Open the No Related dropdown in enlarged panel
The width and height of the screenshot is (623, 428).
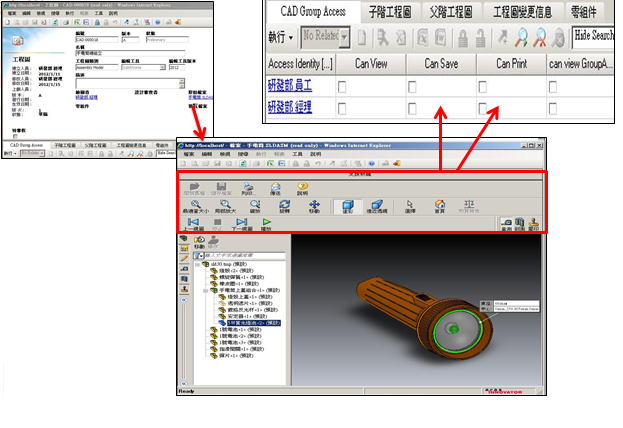345,38
